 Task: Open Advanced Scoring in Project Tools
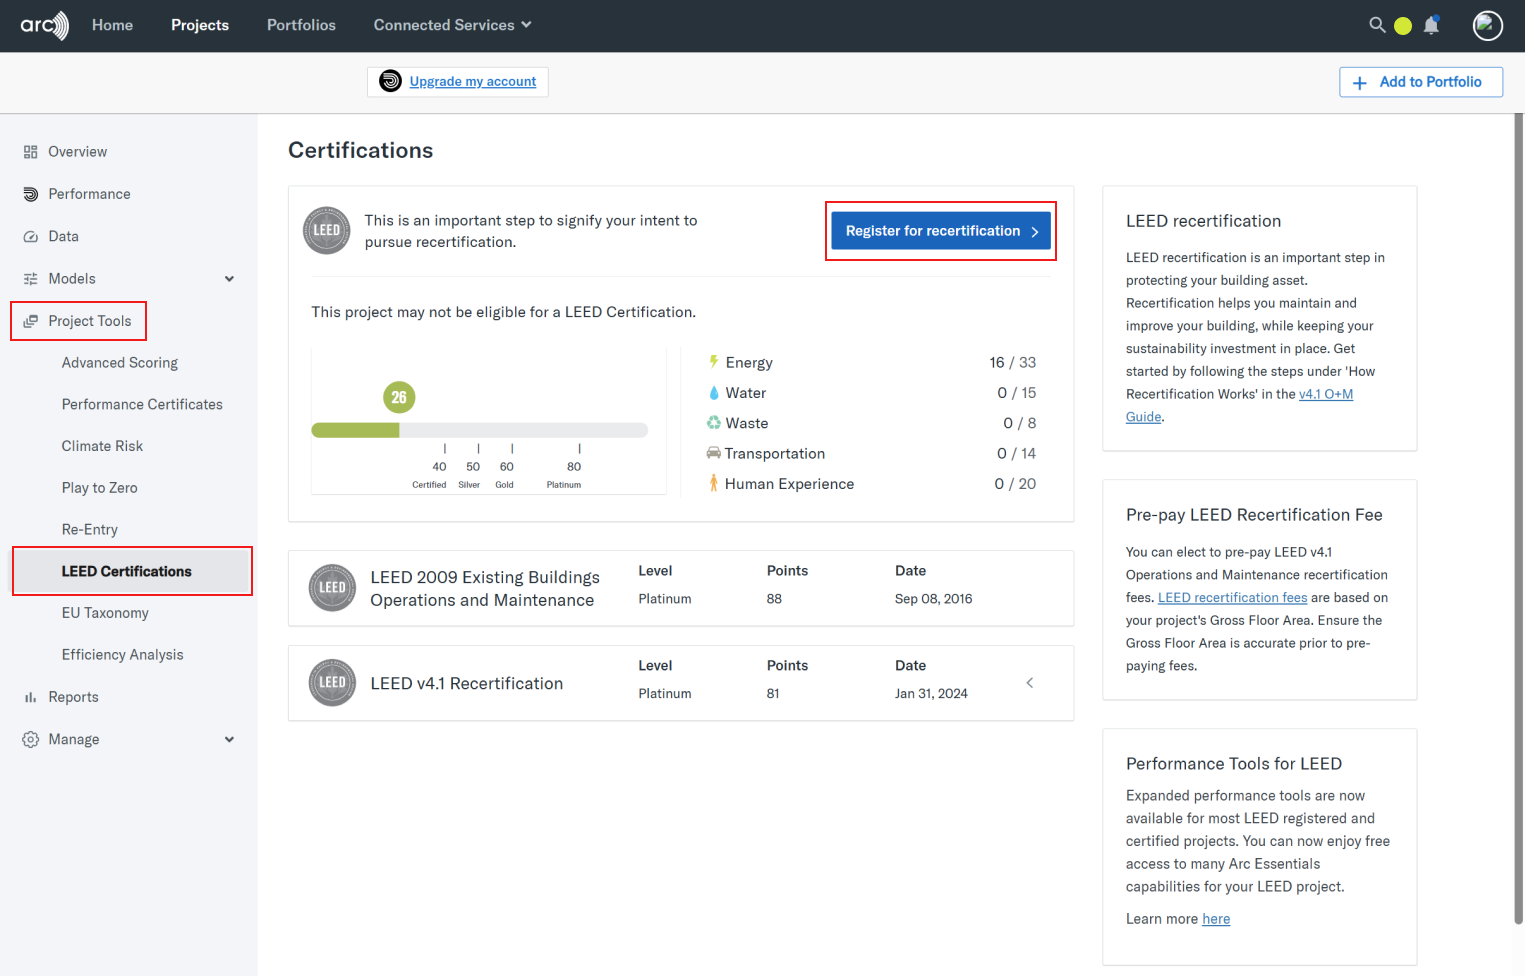click(120, 363)
